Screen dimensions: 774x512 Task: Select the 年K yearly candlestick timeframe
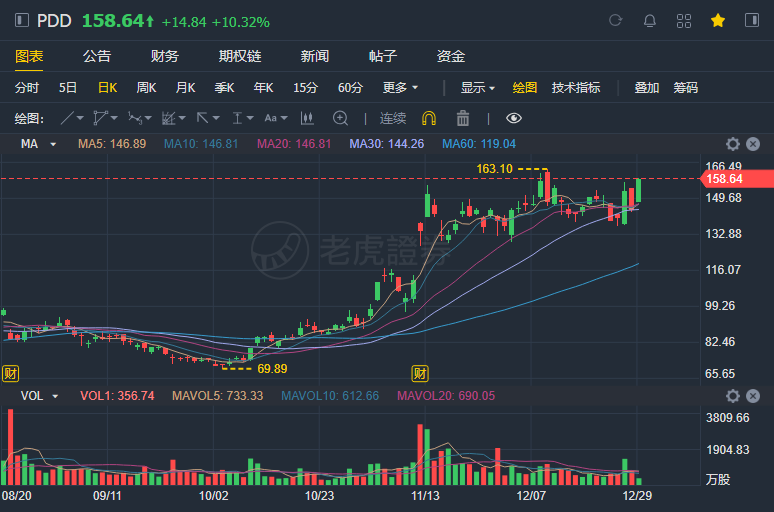coord(263,88)
